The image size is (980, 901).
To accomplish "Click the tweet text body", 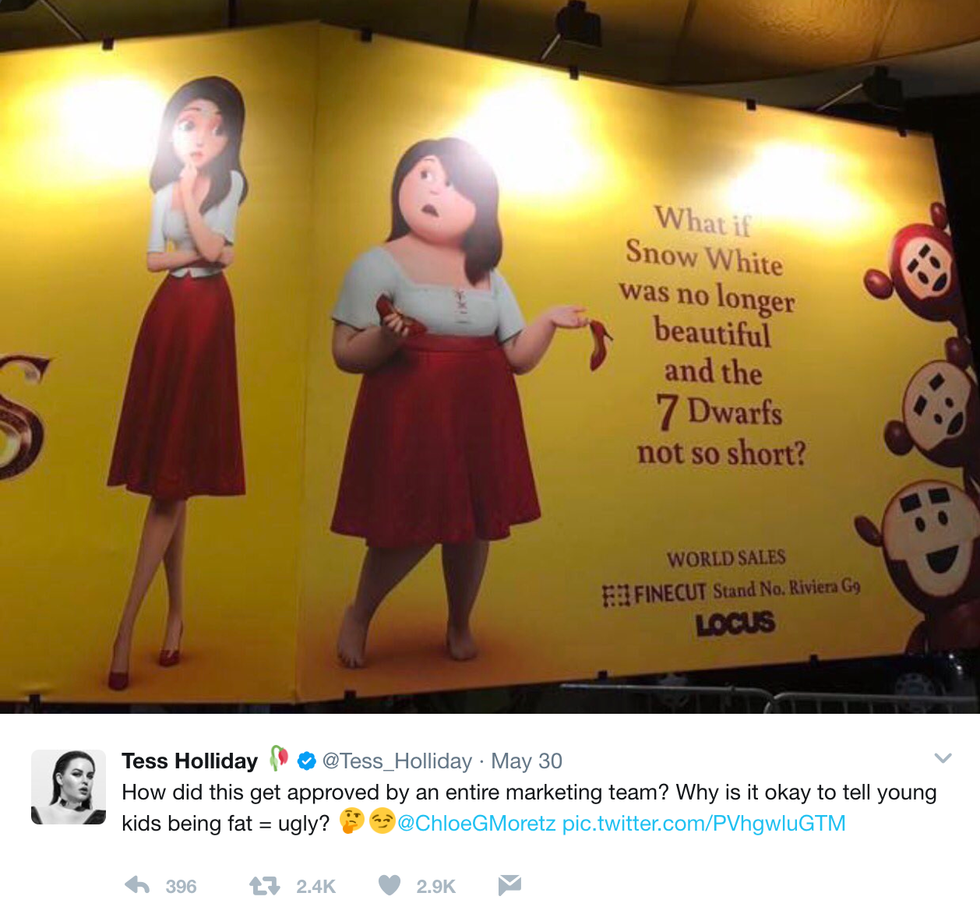I will click(x=529, y=808).
